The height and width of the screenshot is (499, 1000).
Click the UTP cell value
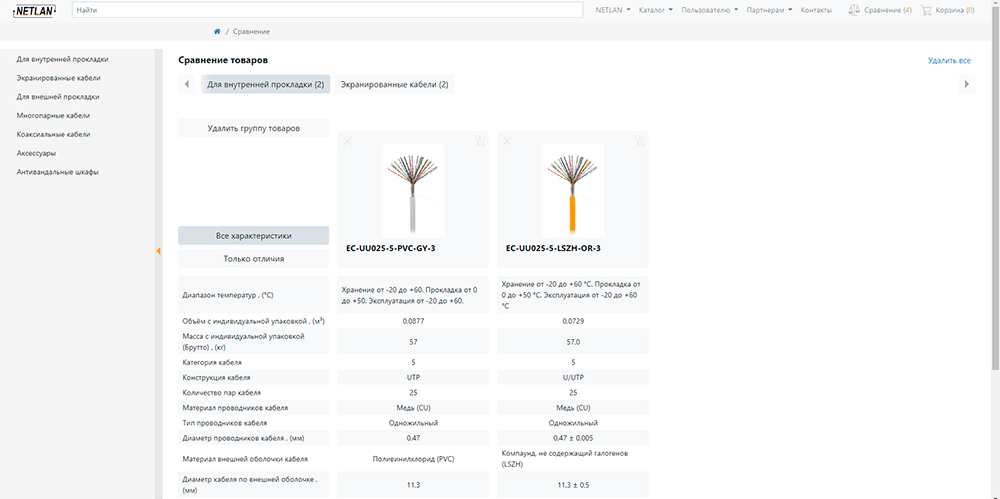[413, 377]
